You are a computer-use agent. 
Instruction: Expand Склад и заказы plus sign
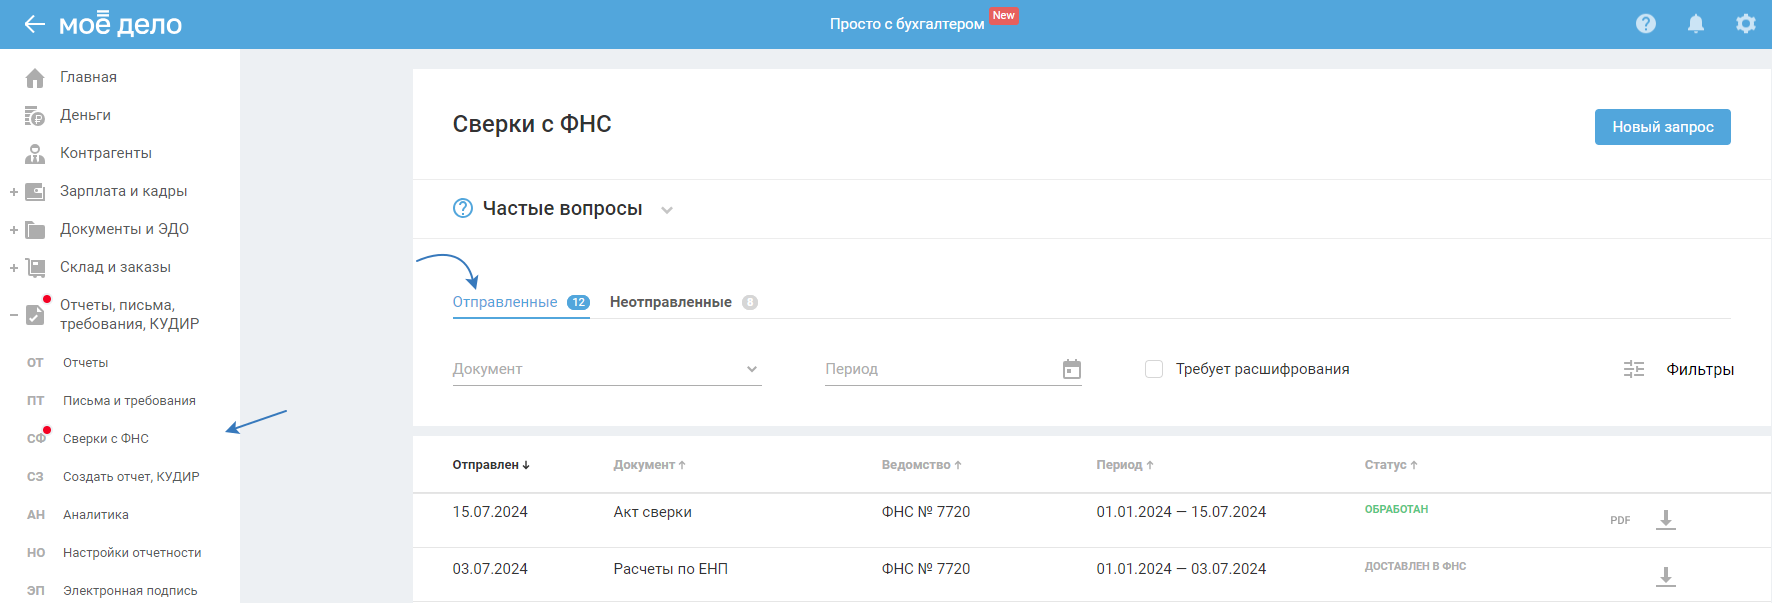(14, 268)
